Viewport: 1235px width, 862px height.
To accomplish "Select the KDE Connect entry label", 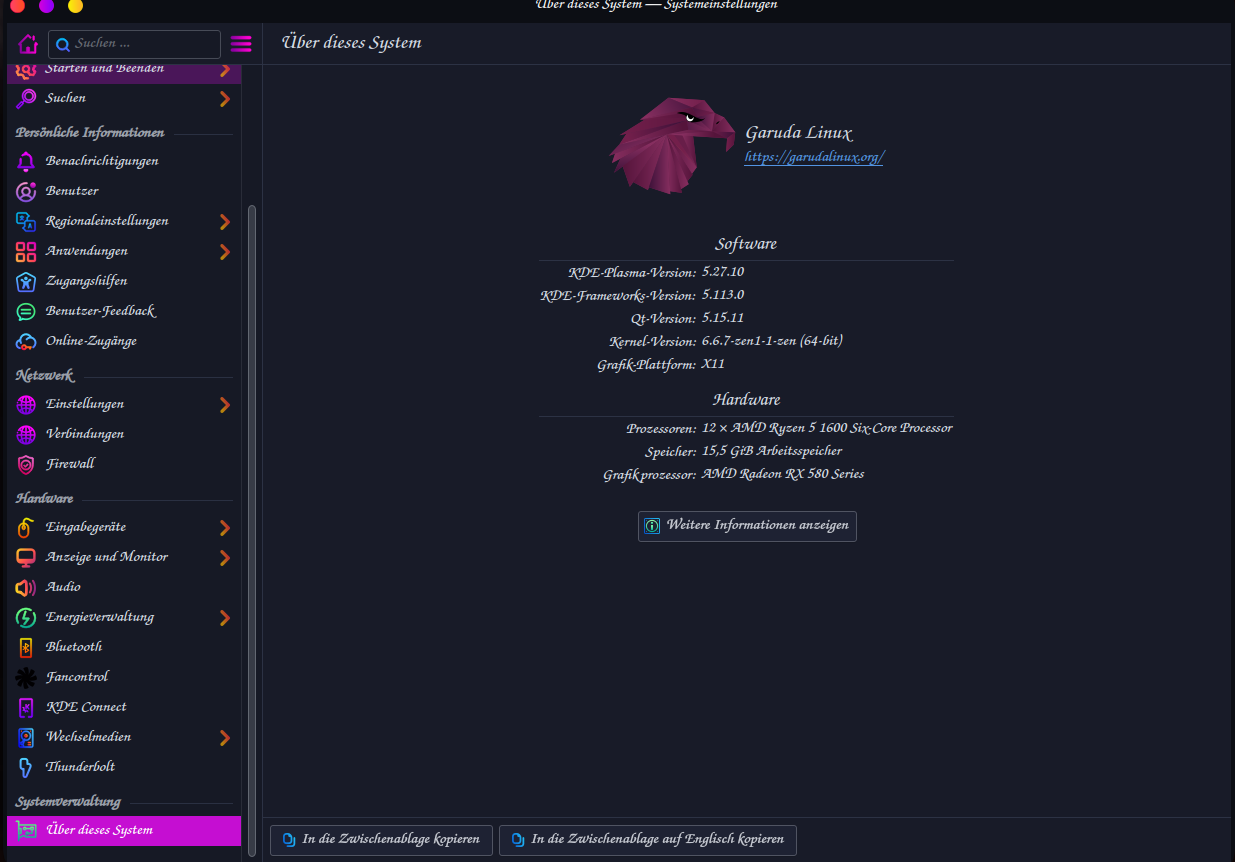I will click(x=86, y=707).
